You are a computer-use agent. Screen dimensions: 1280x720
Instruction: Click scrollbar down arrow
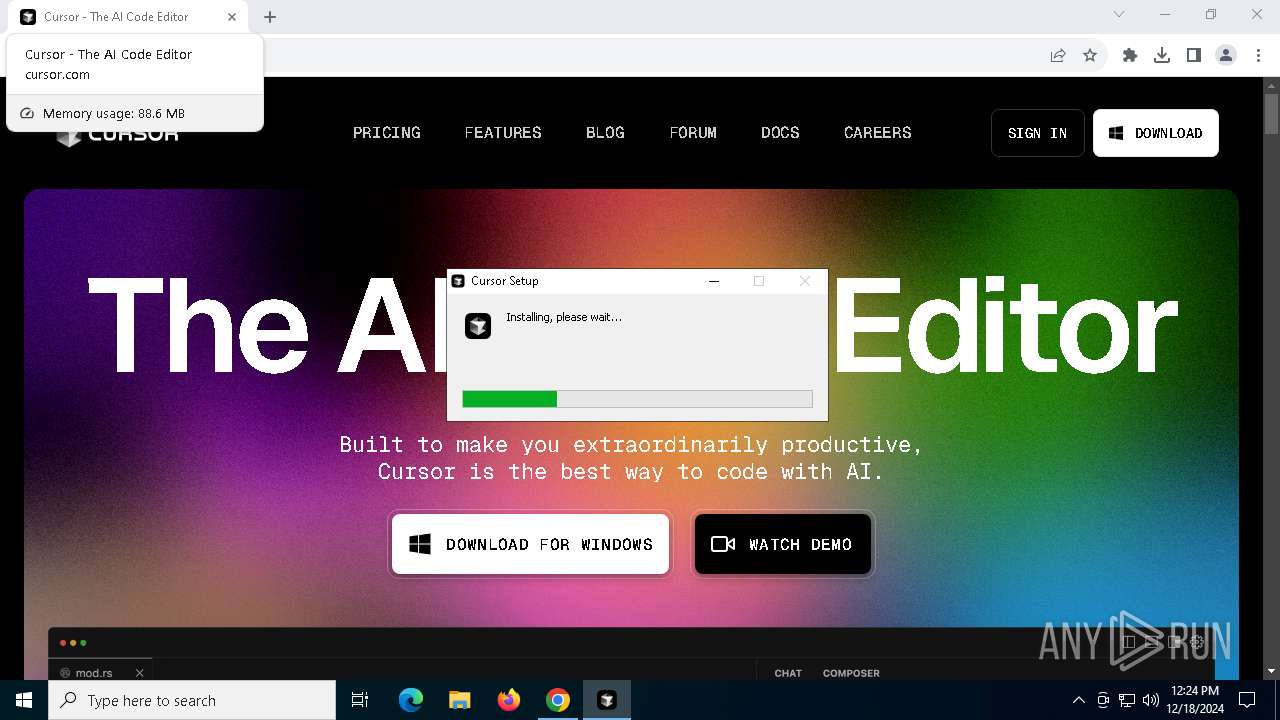(1271, 671)
